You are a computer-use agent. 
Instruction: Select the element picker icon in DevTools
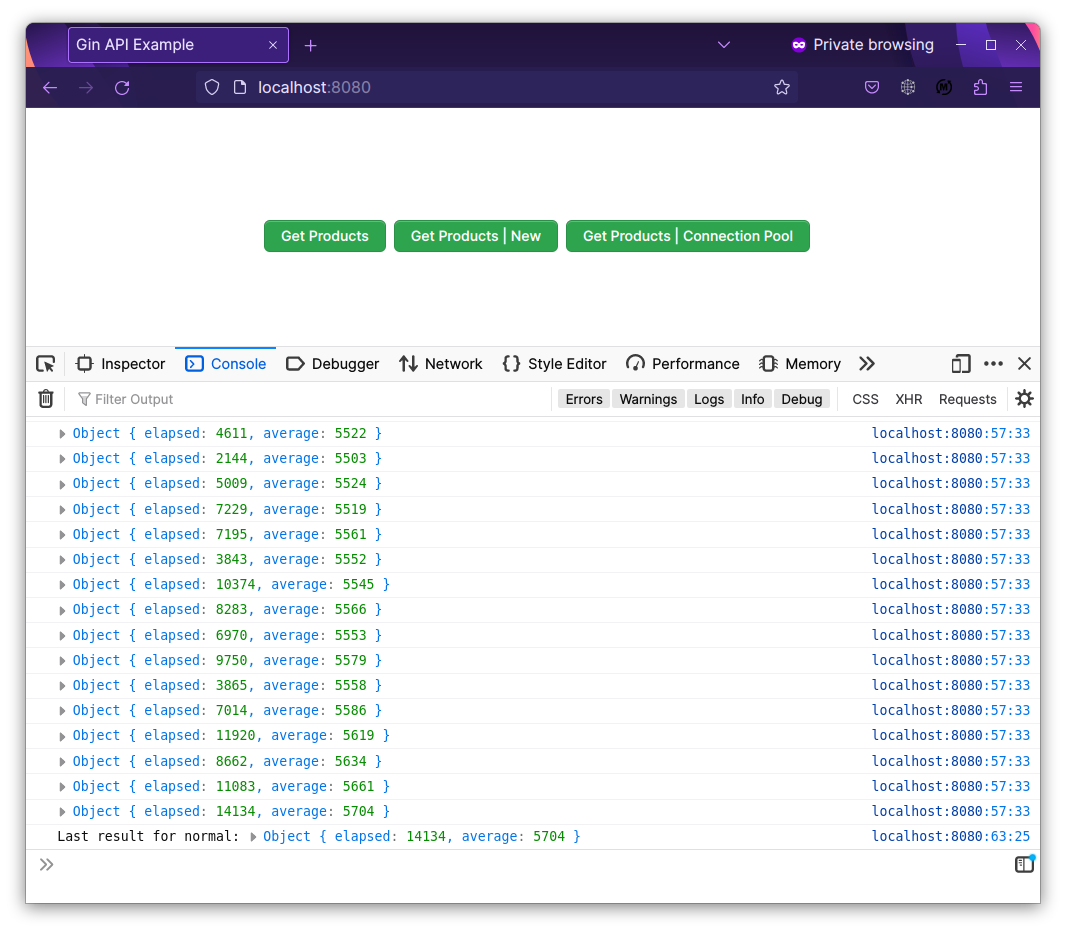(45, 364)
